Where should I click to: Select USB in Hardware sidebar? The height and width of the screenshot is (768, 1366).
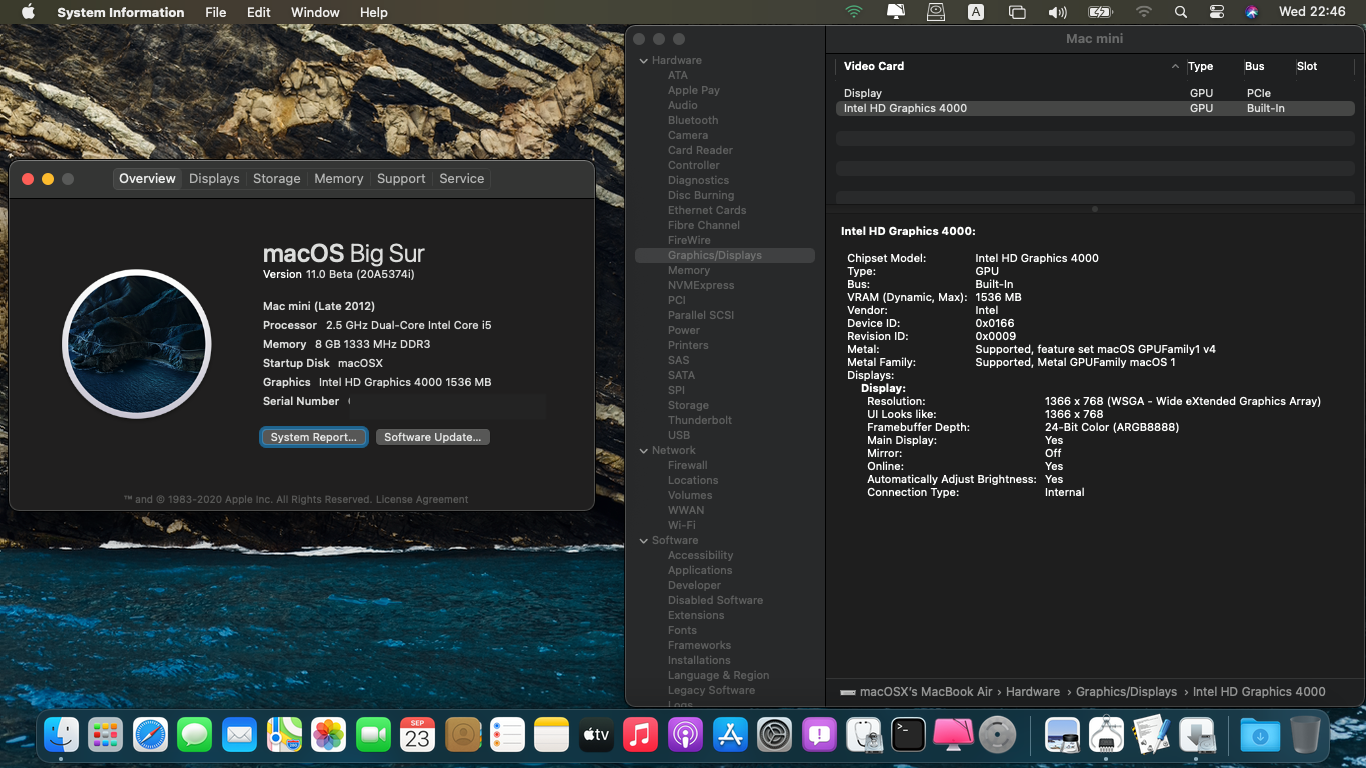[679, 435]
